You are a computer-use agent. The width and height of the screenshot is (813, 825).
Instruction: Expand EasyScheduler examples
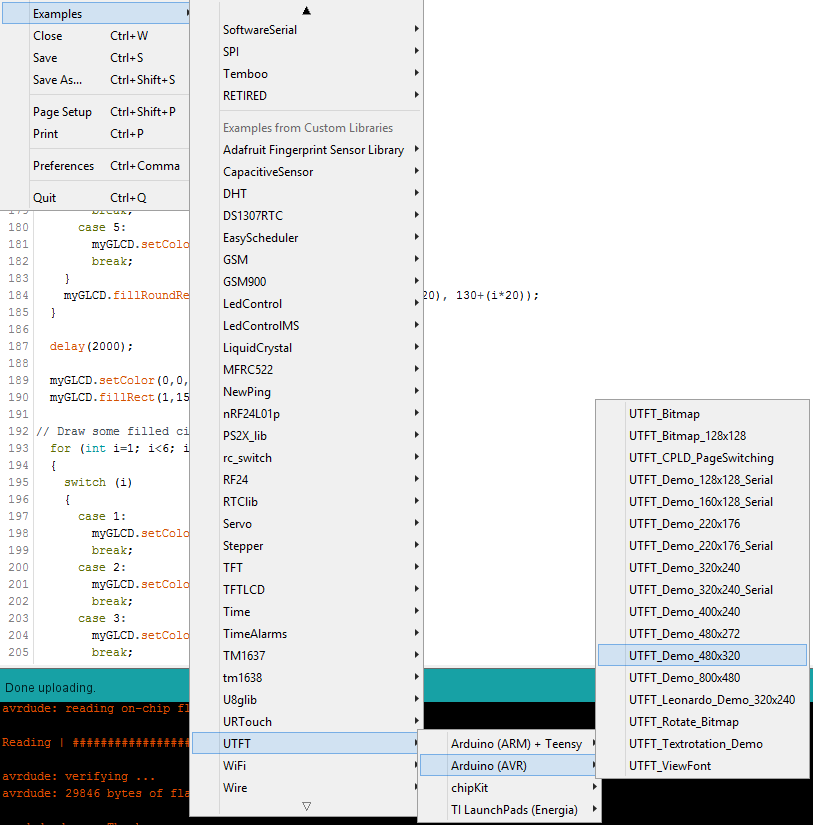[x=306, y=238]
